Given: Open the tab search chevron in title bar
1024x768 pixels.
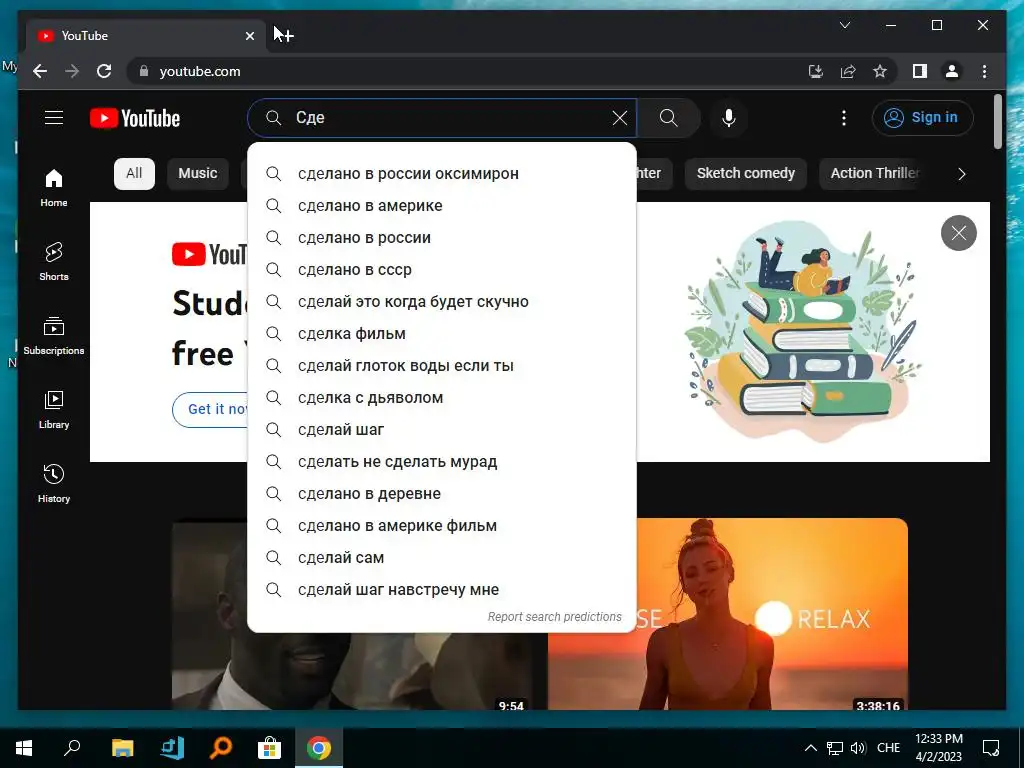Looking at the screenshot, I should click(844, 25).
